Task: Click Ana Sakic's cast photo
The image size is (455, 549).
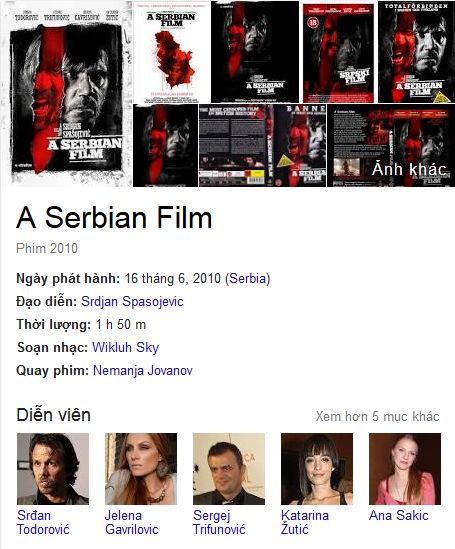Action: click(x=405, y=469)
